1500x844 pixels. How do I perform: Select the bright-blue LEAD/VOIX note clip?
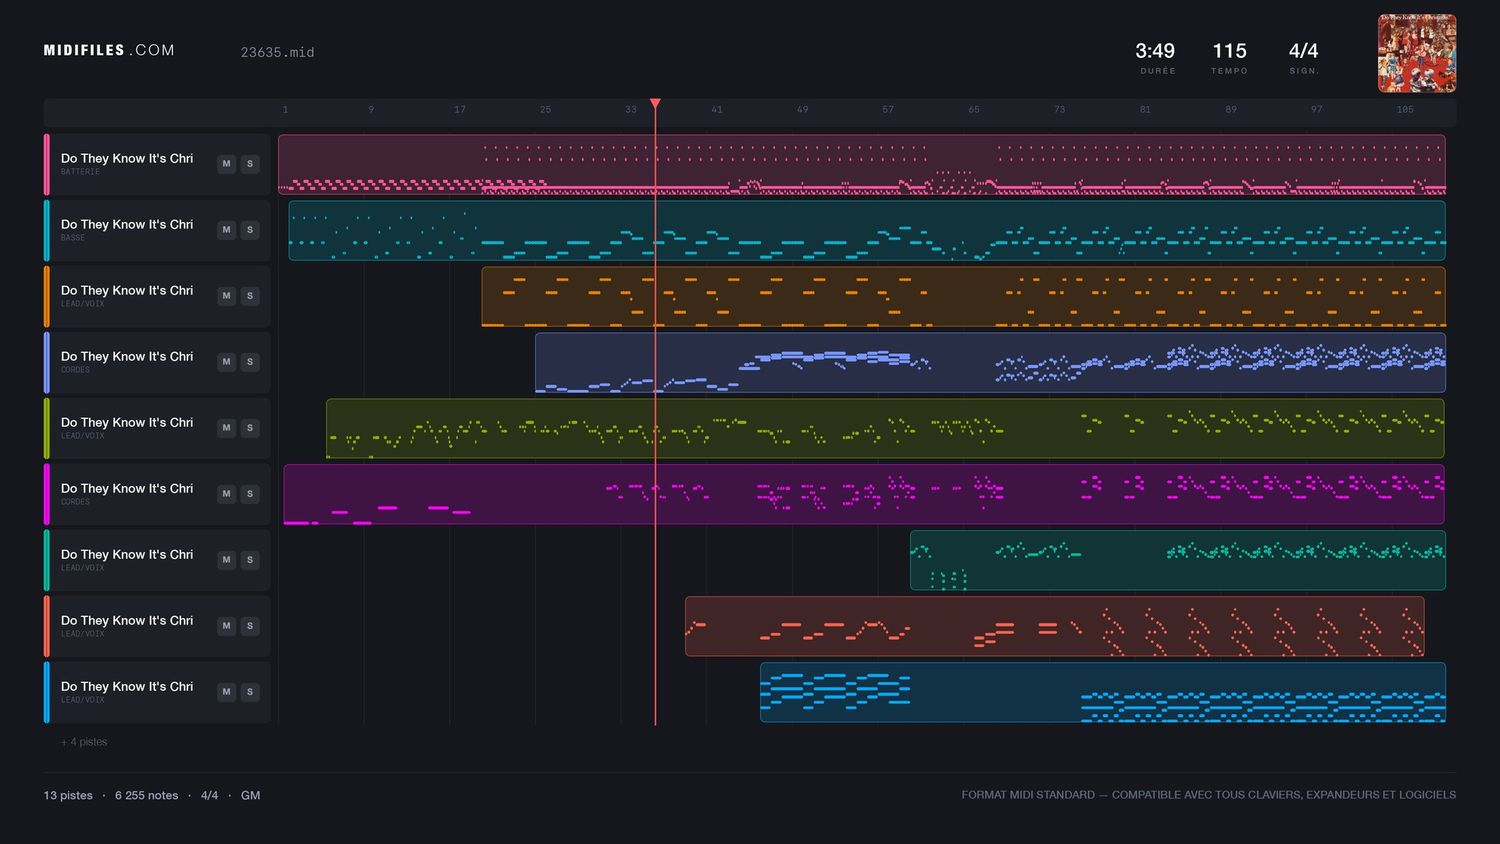click(x=1103, y=692)
